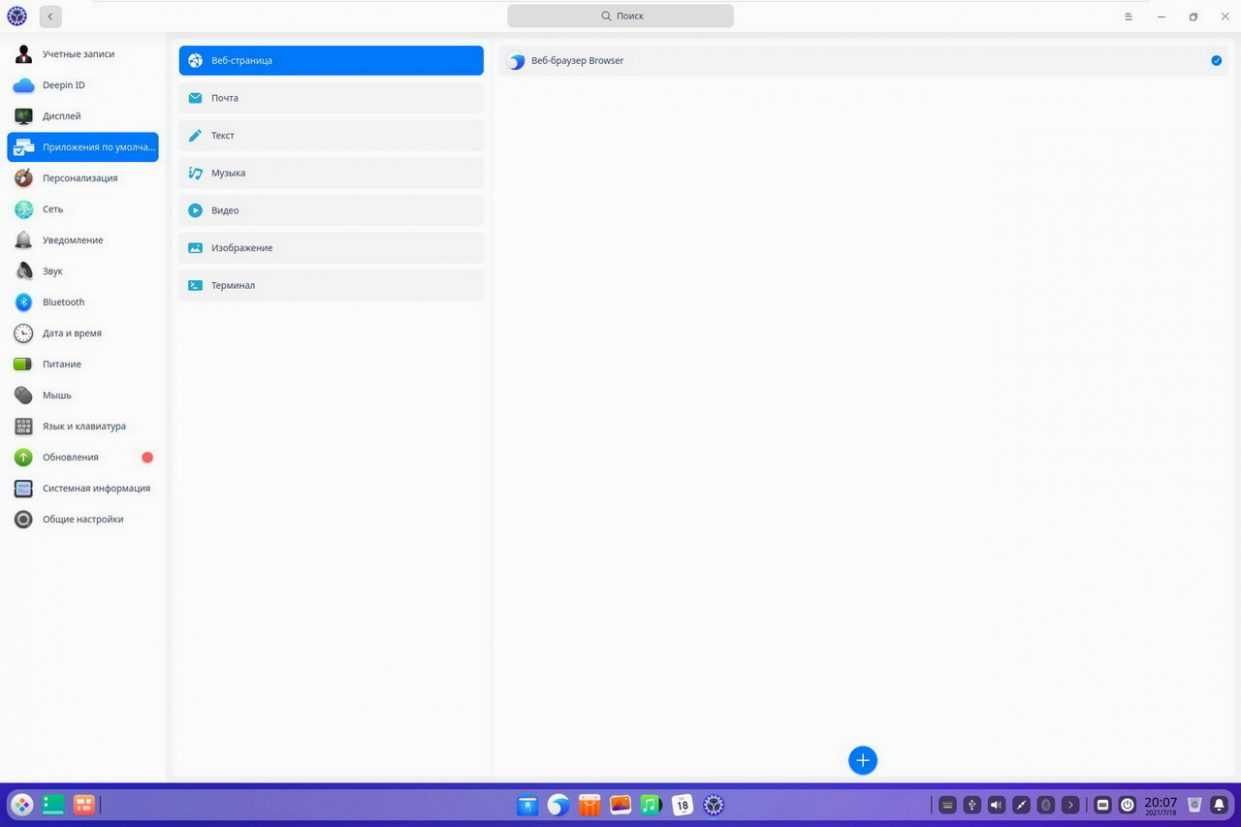Open Питание power settings

[x=83, y=364]
